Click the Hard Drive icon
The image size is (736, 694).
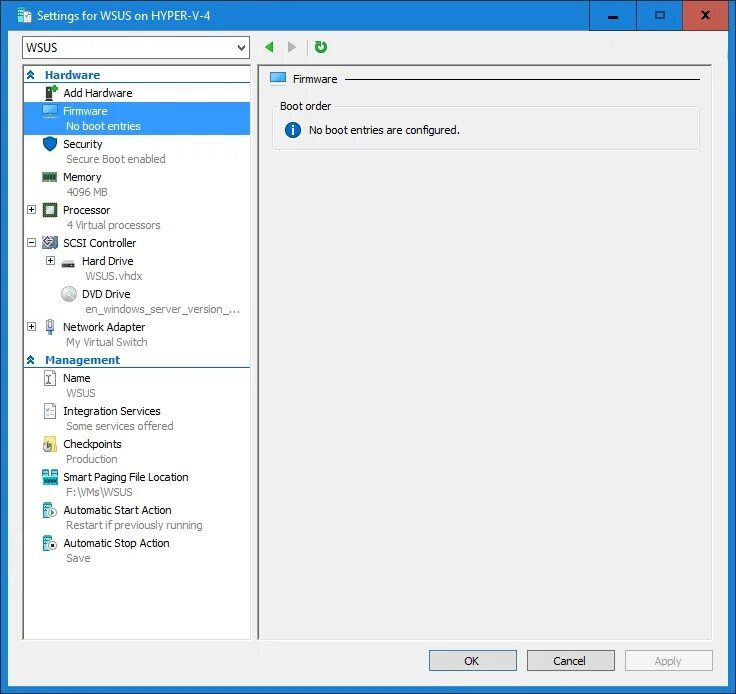(68, 264)
